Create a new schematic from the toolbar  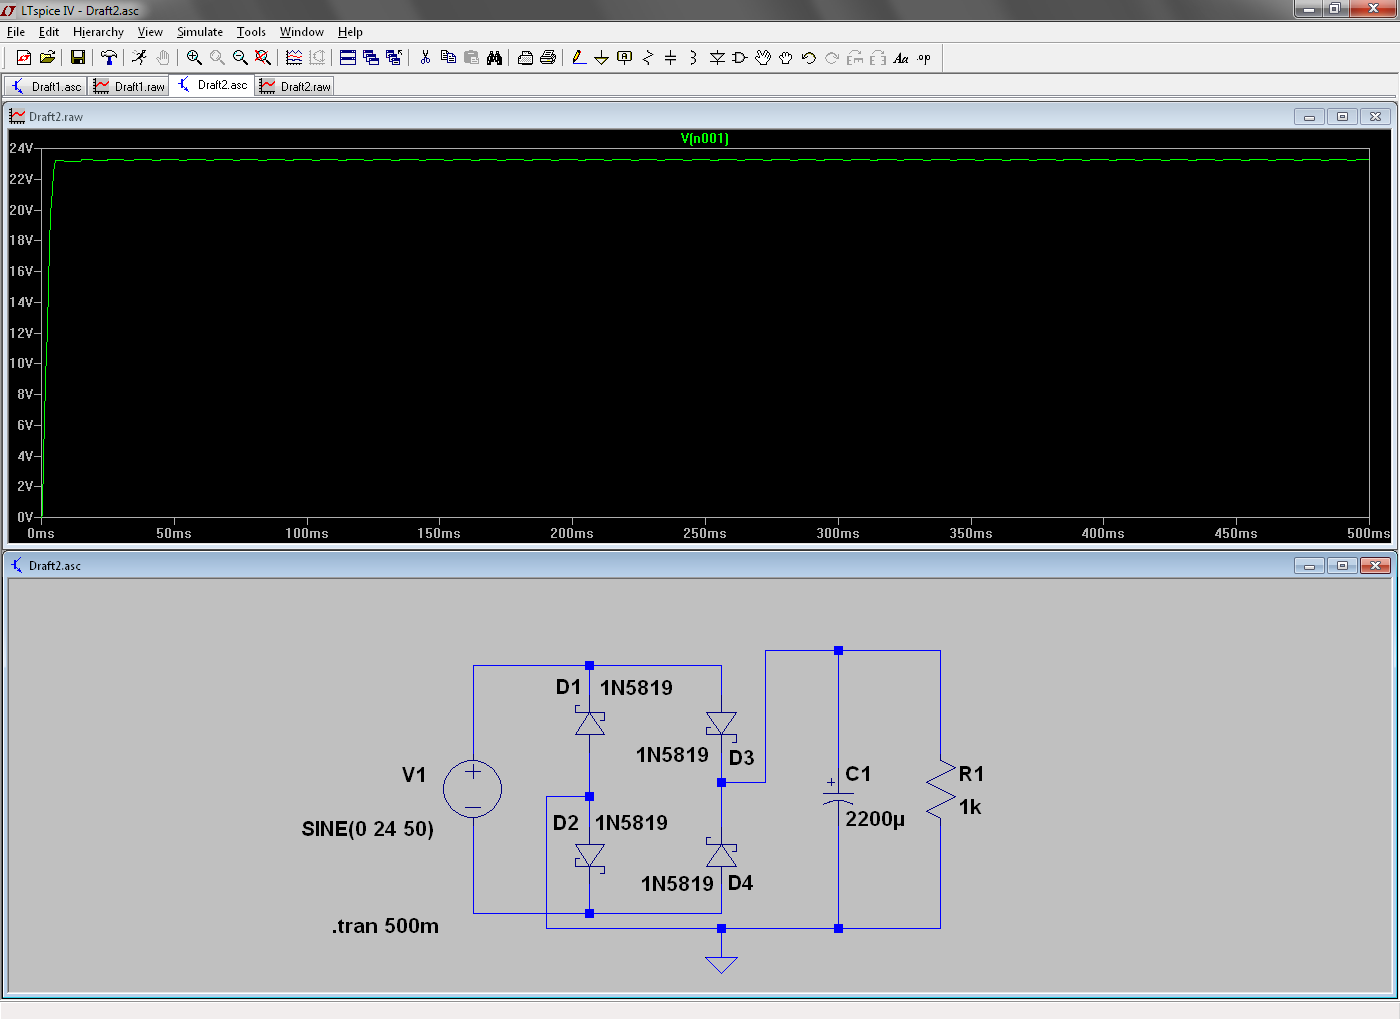pyautogui.click(x=24, y=58)
